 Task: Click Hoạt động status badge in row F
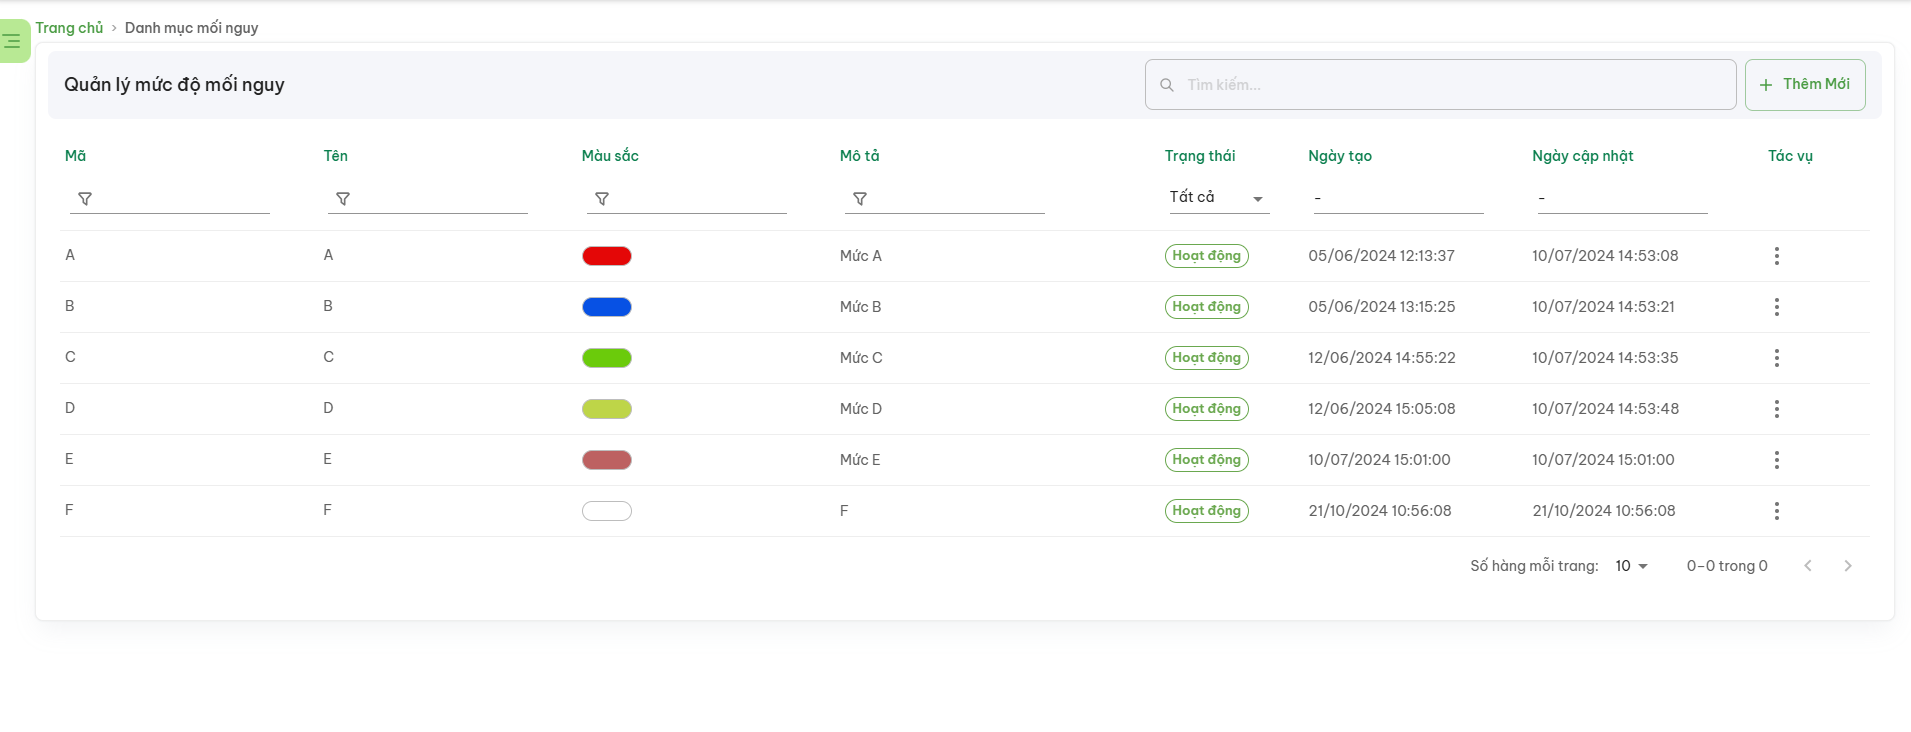click(x=1207, y=511)
